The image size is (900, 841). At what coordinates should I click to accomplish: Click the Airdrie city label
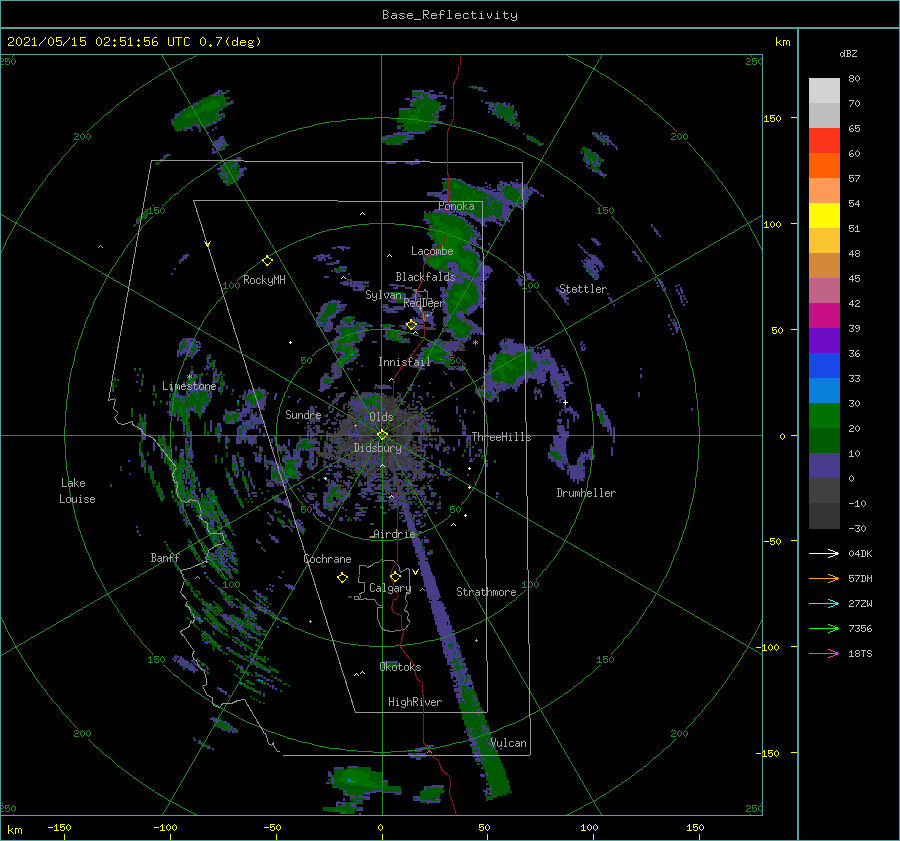(x=394, y=534)
